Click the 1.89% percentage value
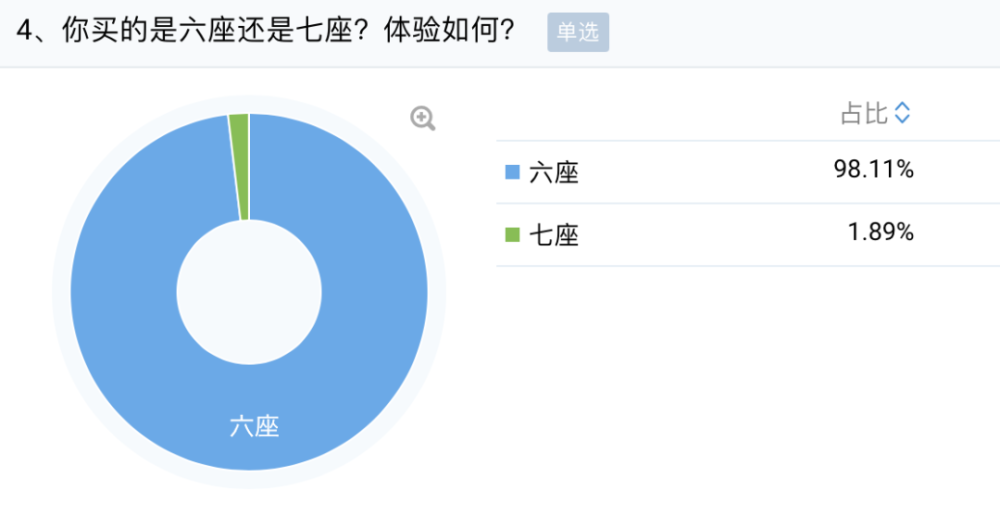1000x516 pixels. pyautogui.click(x=880, y=233)
